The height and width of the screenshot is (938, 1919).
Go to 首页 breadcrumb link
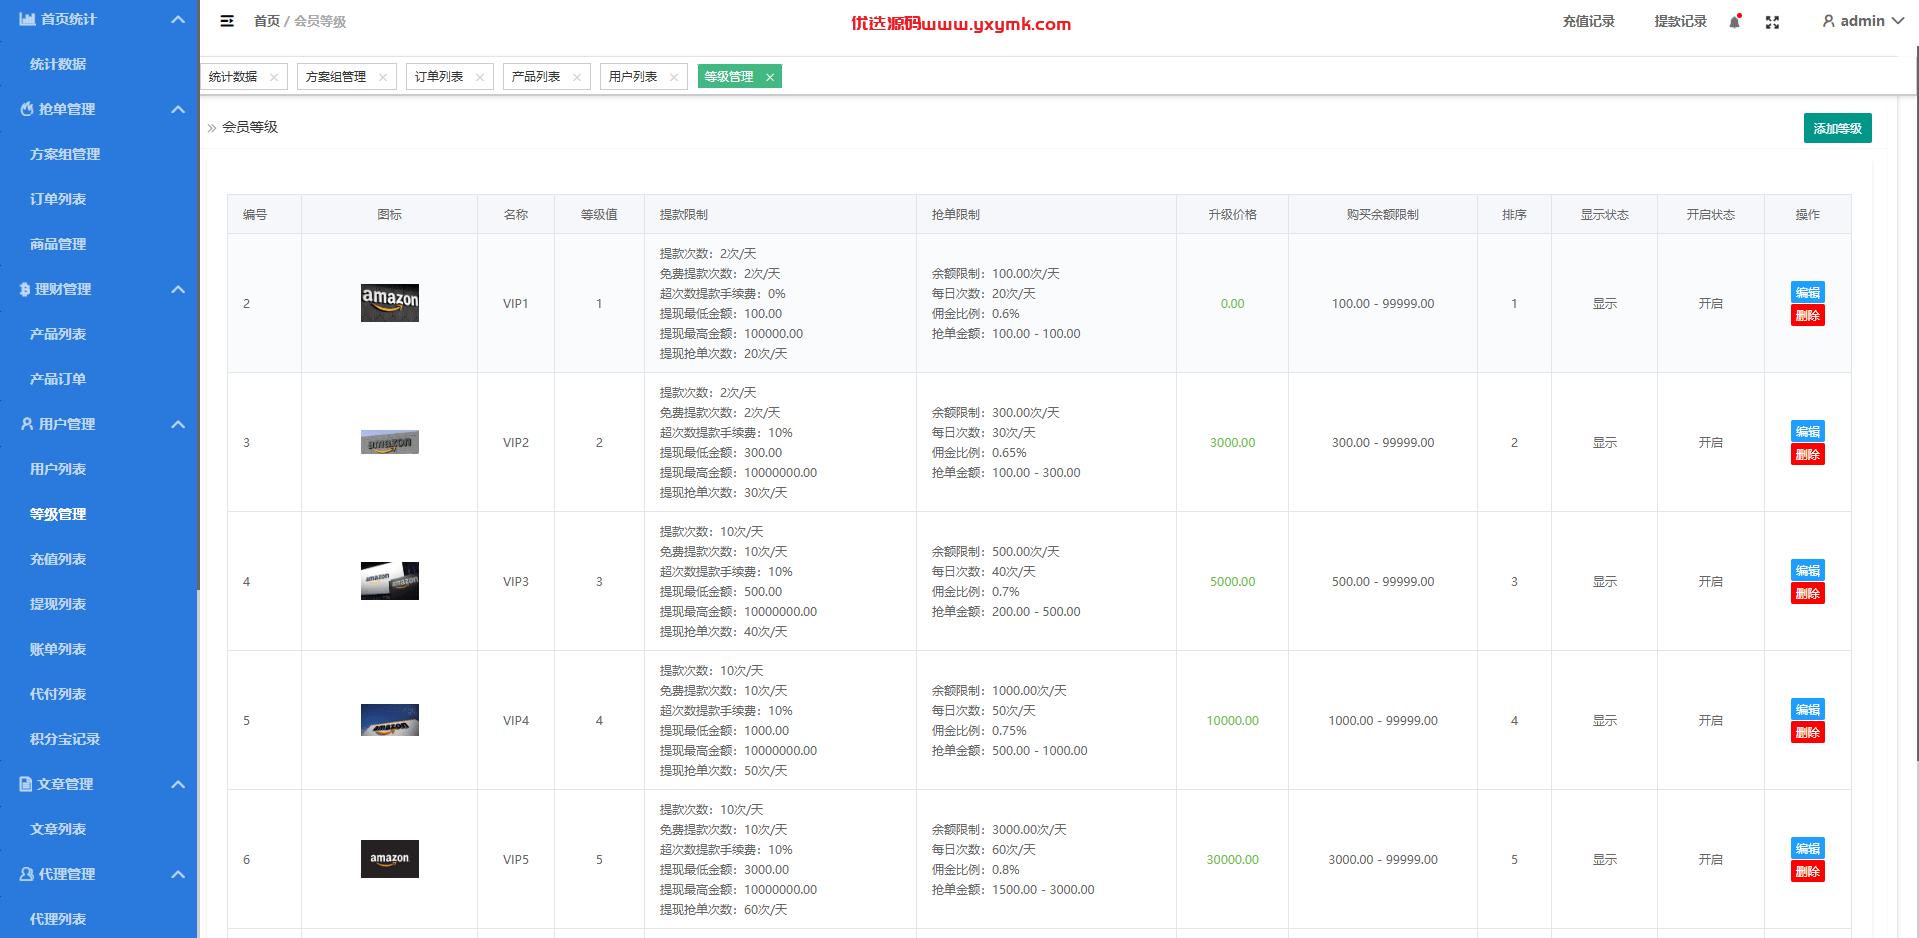[267, 21]
